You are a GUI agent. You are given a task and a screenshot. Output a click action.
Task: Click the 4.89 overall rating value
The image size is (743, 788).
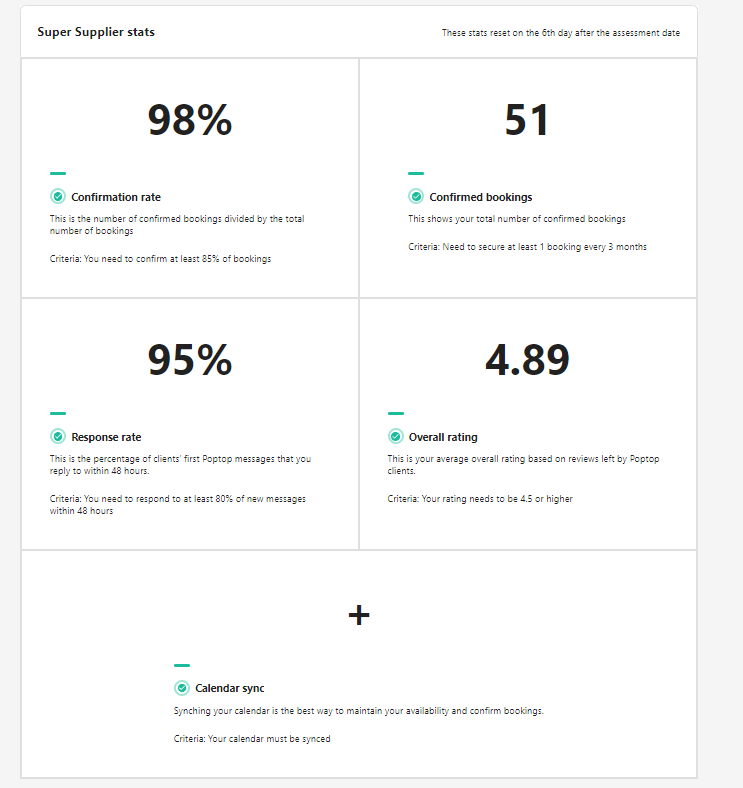click(527, 360)
